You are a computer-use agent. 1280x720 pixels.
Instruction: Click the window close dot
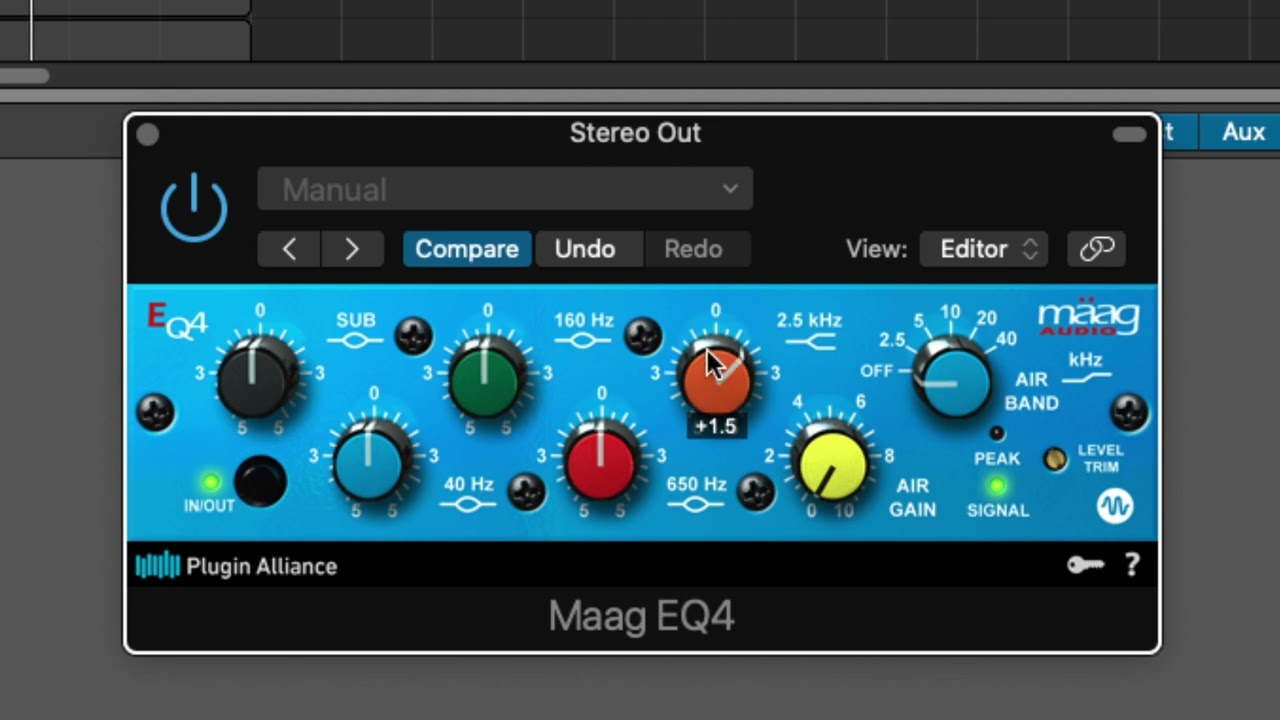tap(148, 134)
